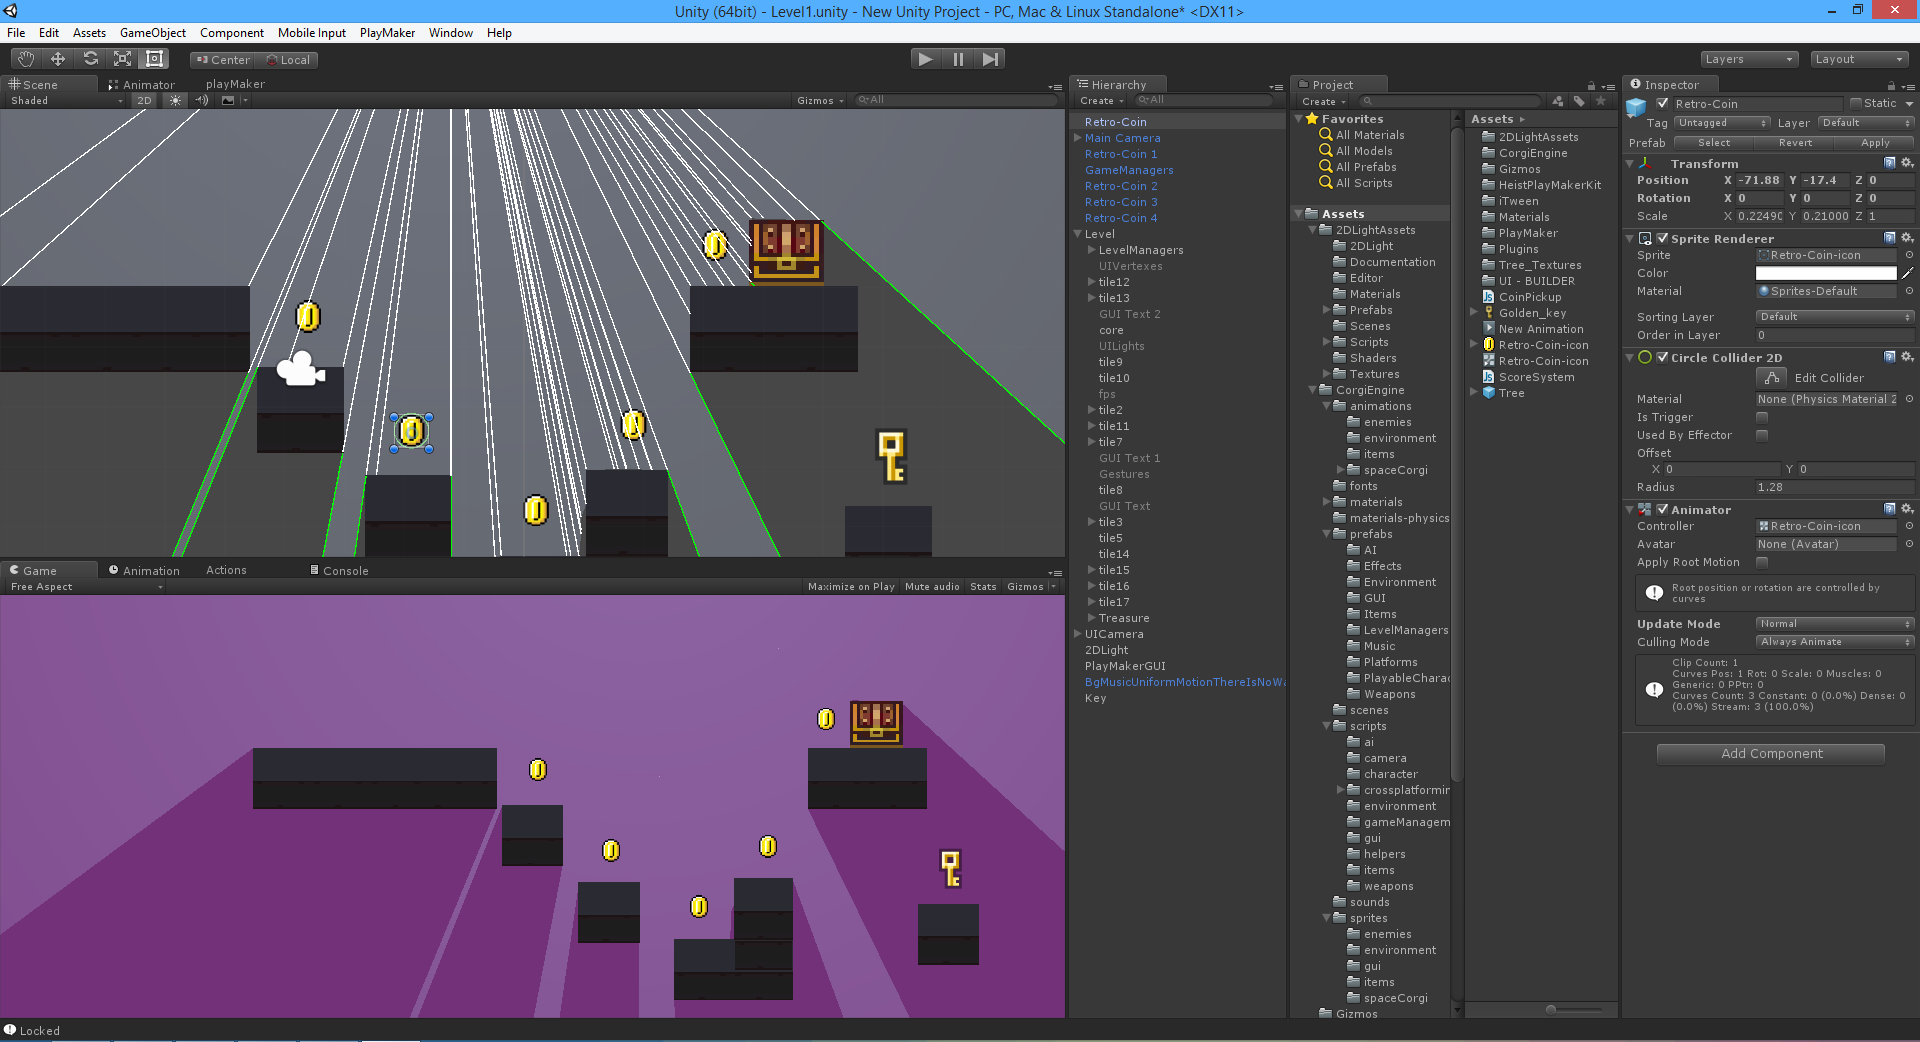Click Project icon size slider

[1551, 1009]
